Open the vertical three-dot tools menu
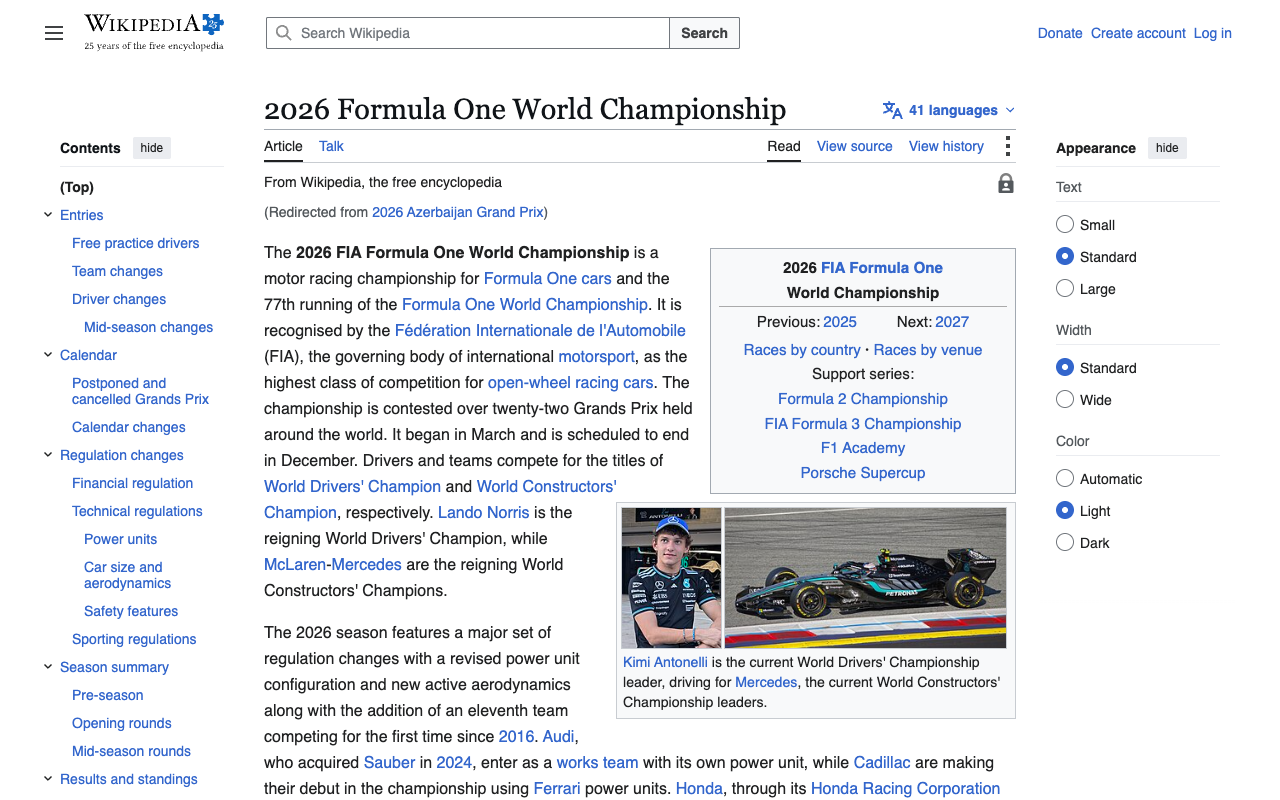1280x800 pixels. point(1007,147)
